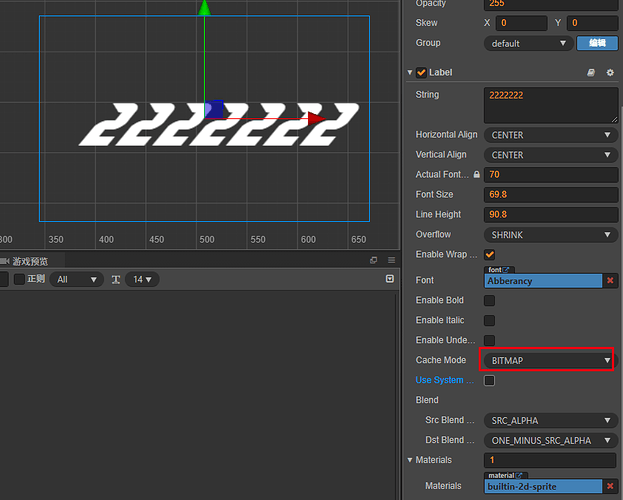
Task: Open the Group default dropdown
Action: click(x=528, y=43)
